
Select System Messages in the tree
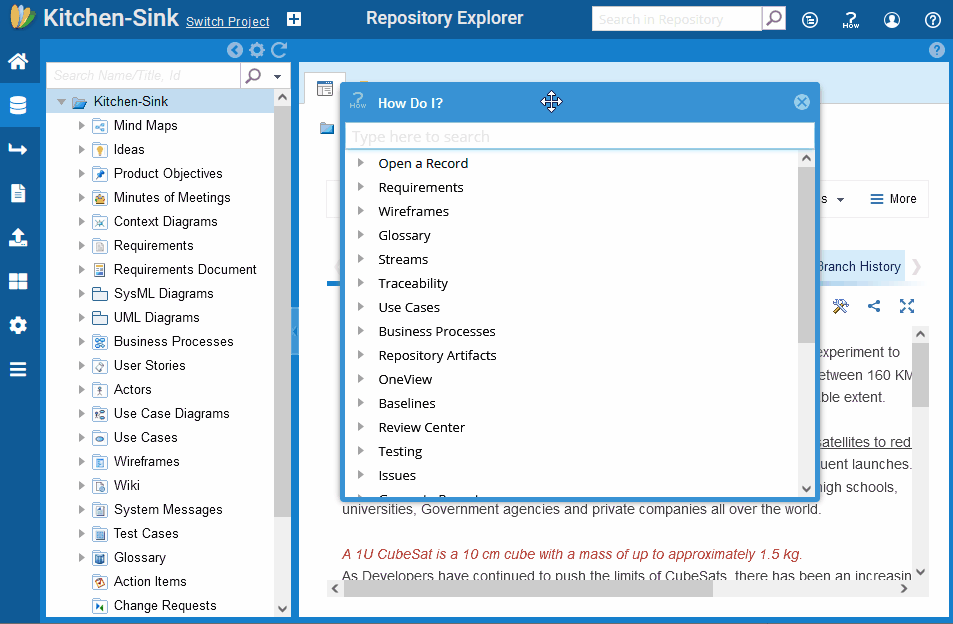(x=168, y=510)
